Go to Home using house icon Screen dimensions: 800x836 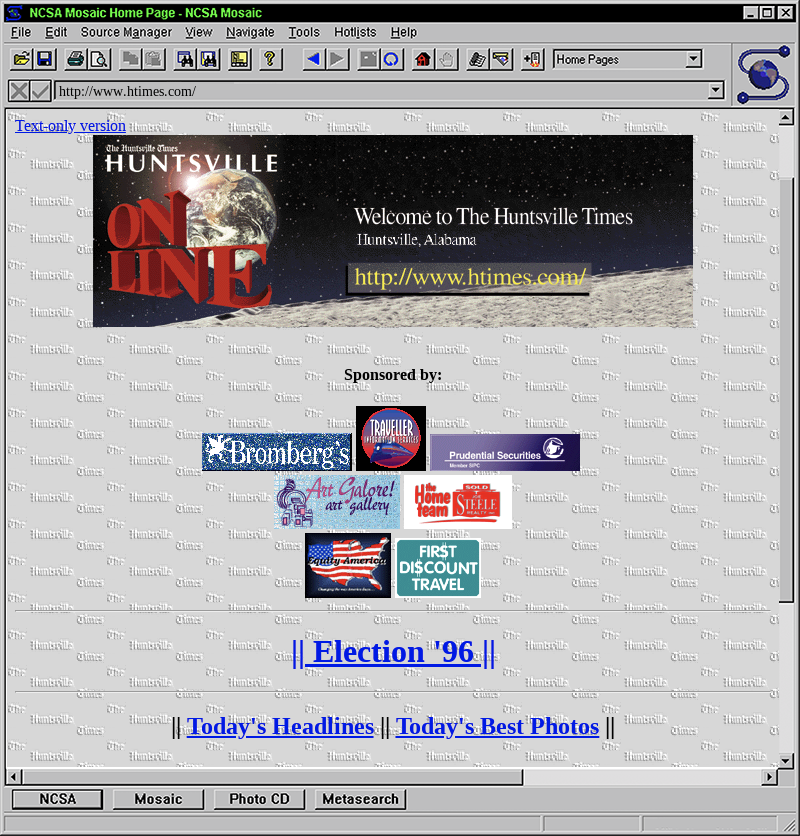[x=423, y=60]
